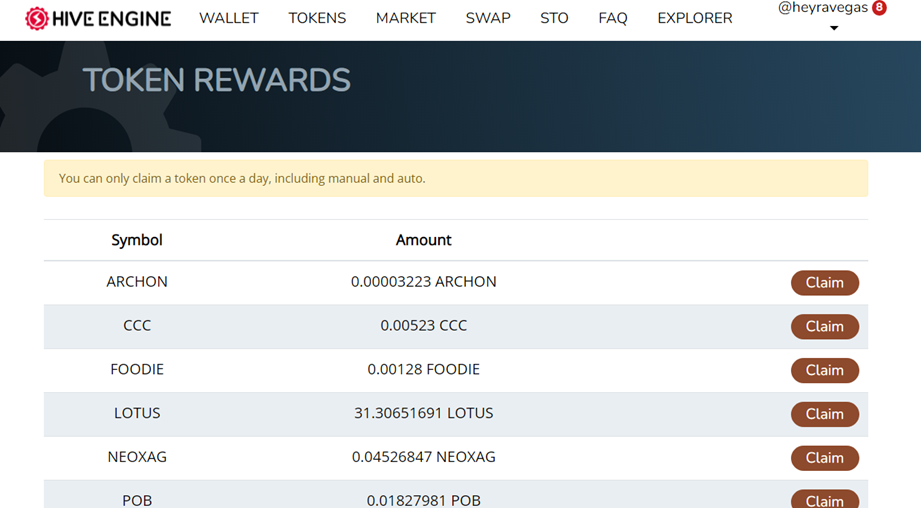
Task: Click the amount 31.30651691 LOTUS
Action: (423, 413)
